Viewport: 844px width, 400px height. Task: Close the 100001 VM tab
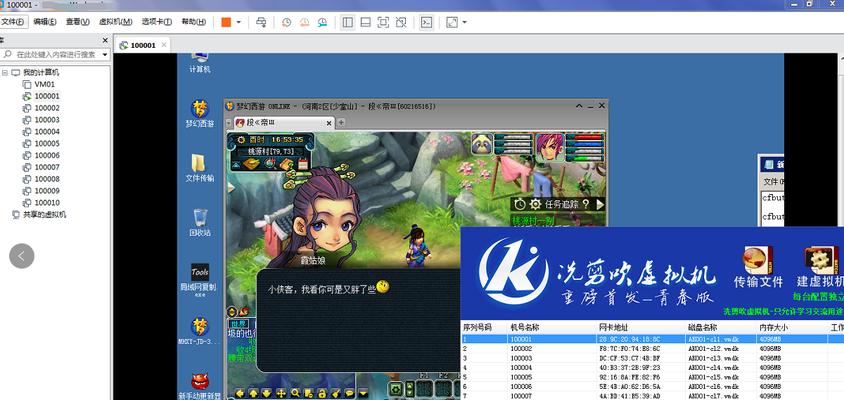click(164, 45)
